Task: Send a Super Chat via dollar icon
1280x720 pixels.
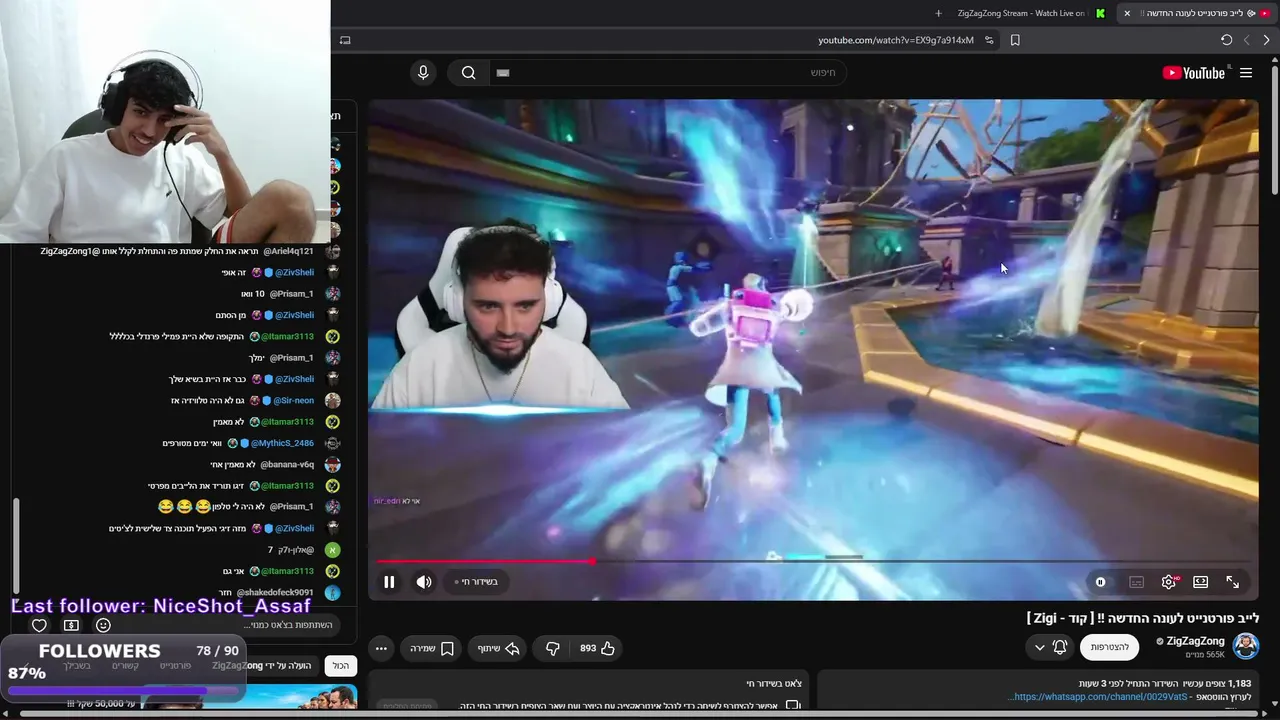Action: pos(71,625)
